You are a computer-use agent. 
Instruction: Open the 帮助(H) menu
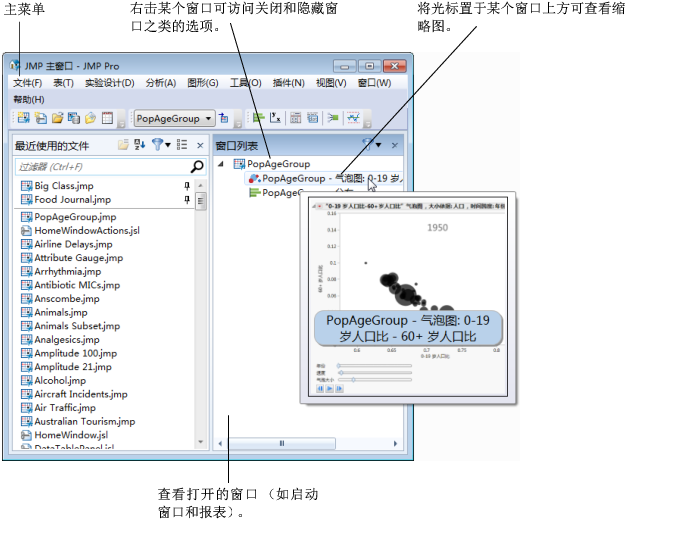click(29, 99)
